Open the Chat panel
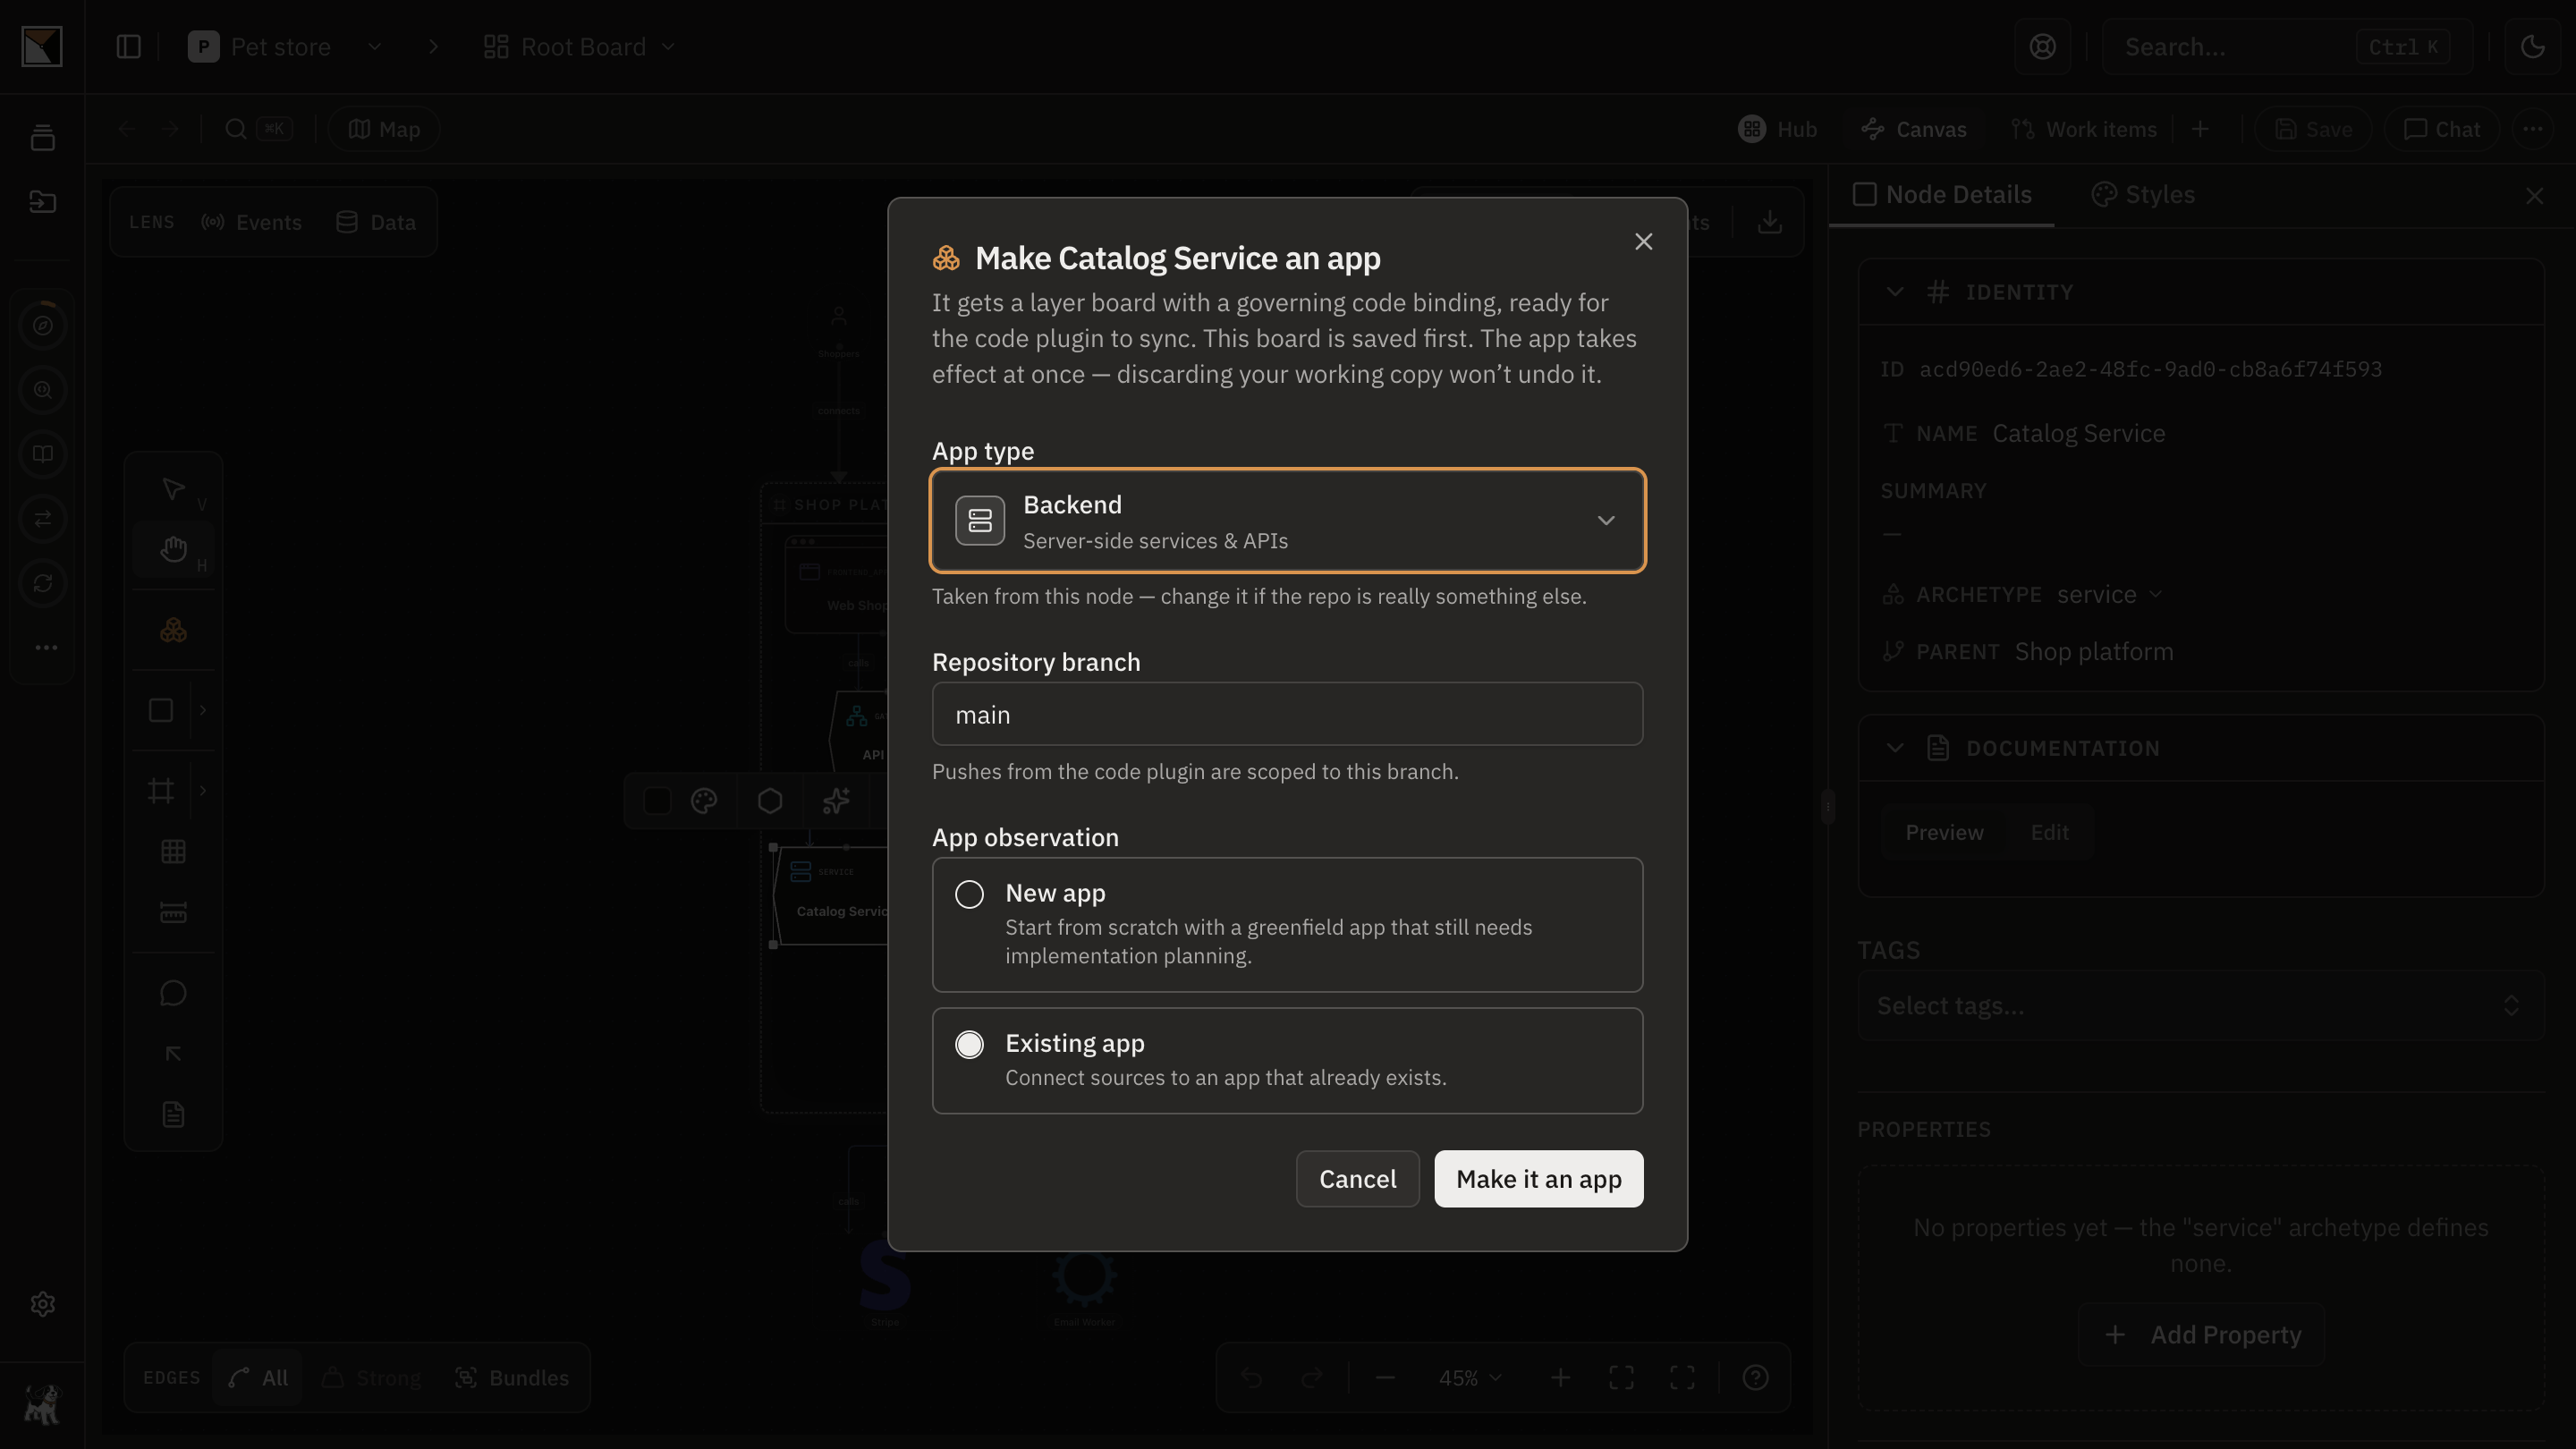Image resolution: width=2576 pixels, height=1449 pixels. pyautogui.click(x=2442, y=129)
